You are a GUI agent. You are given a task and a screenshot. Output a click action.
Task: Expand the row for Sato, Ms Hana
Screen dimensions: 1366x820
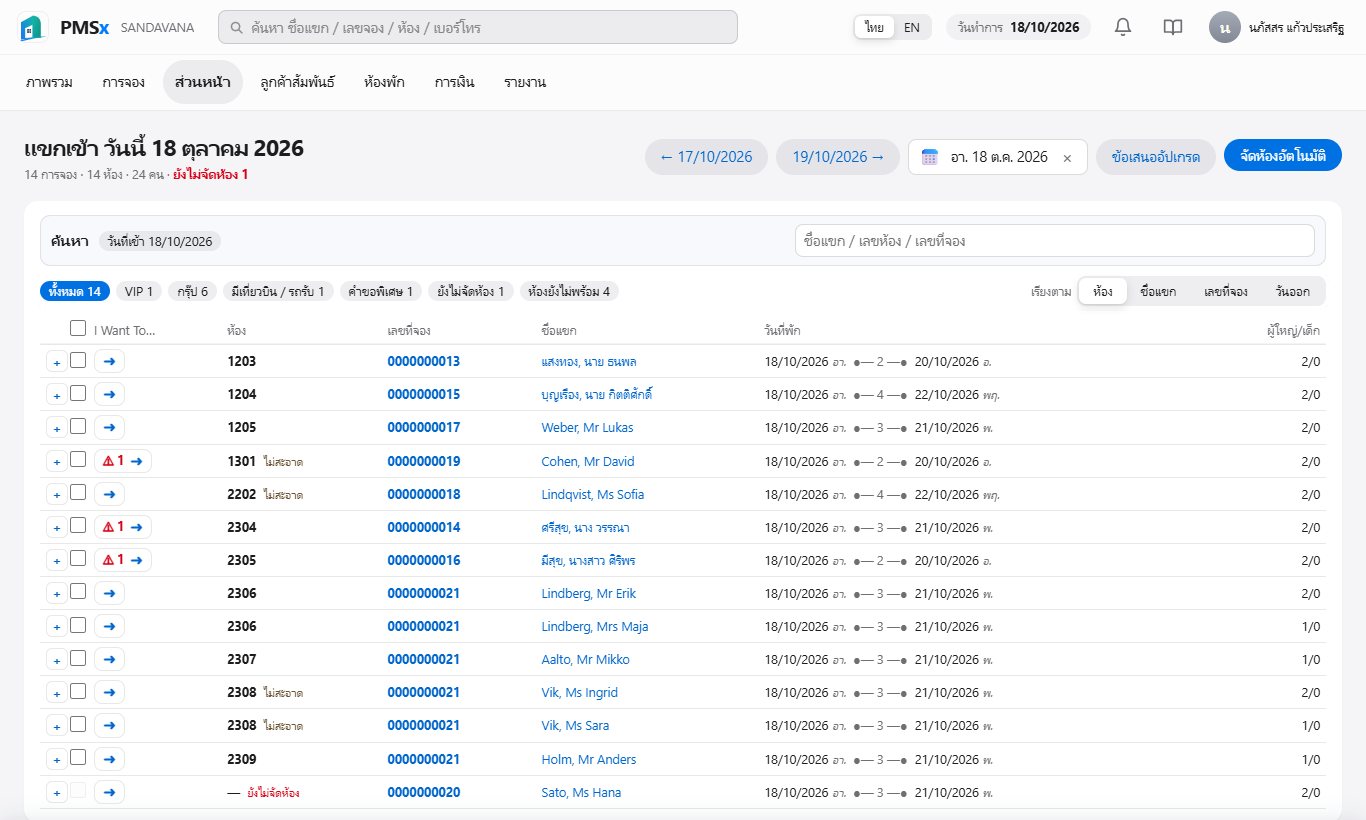click(x=56, y=793)
